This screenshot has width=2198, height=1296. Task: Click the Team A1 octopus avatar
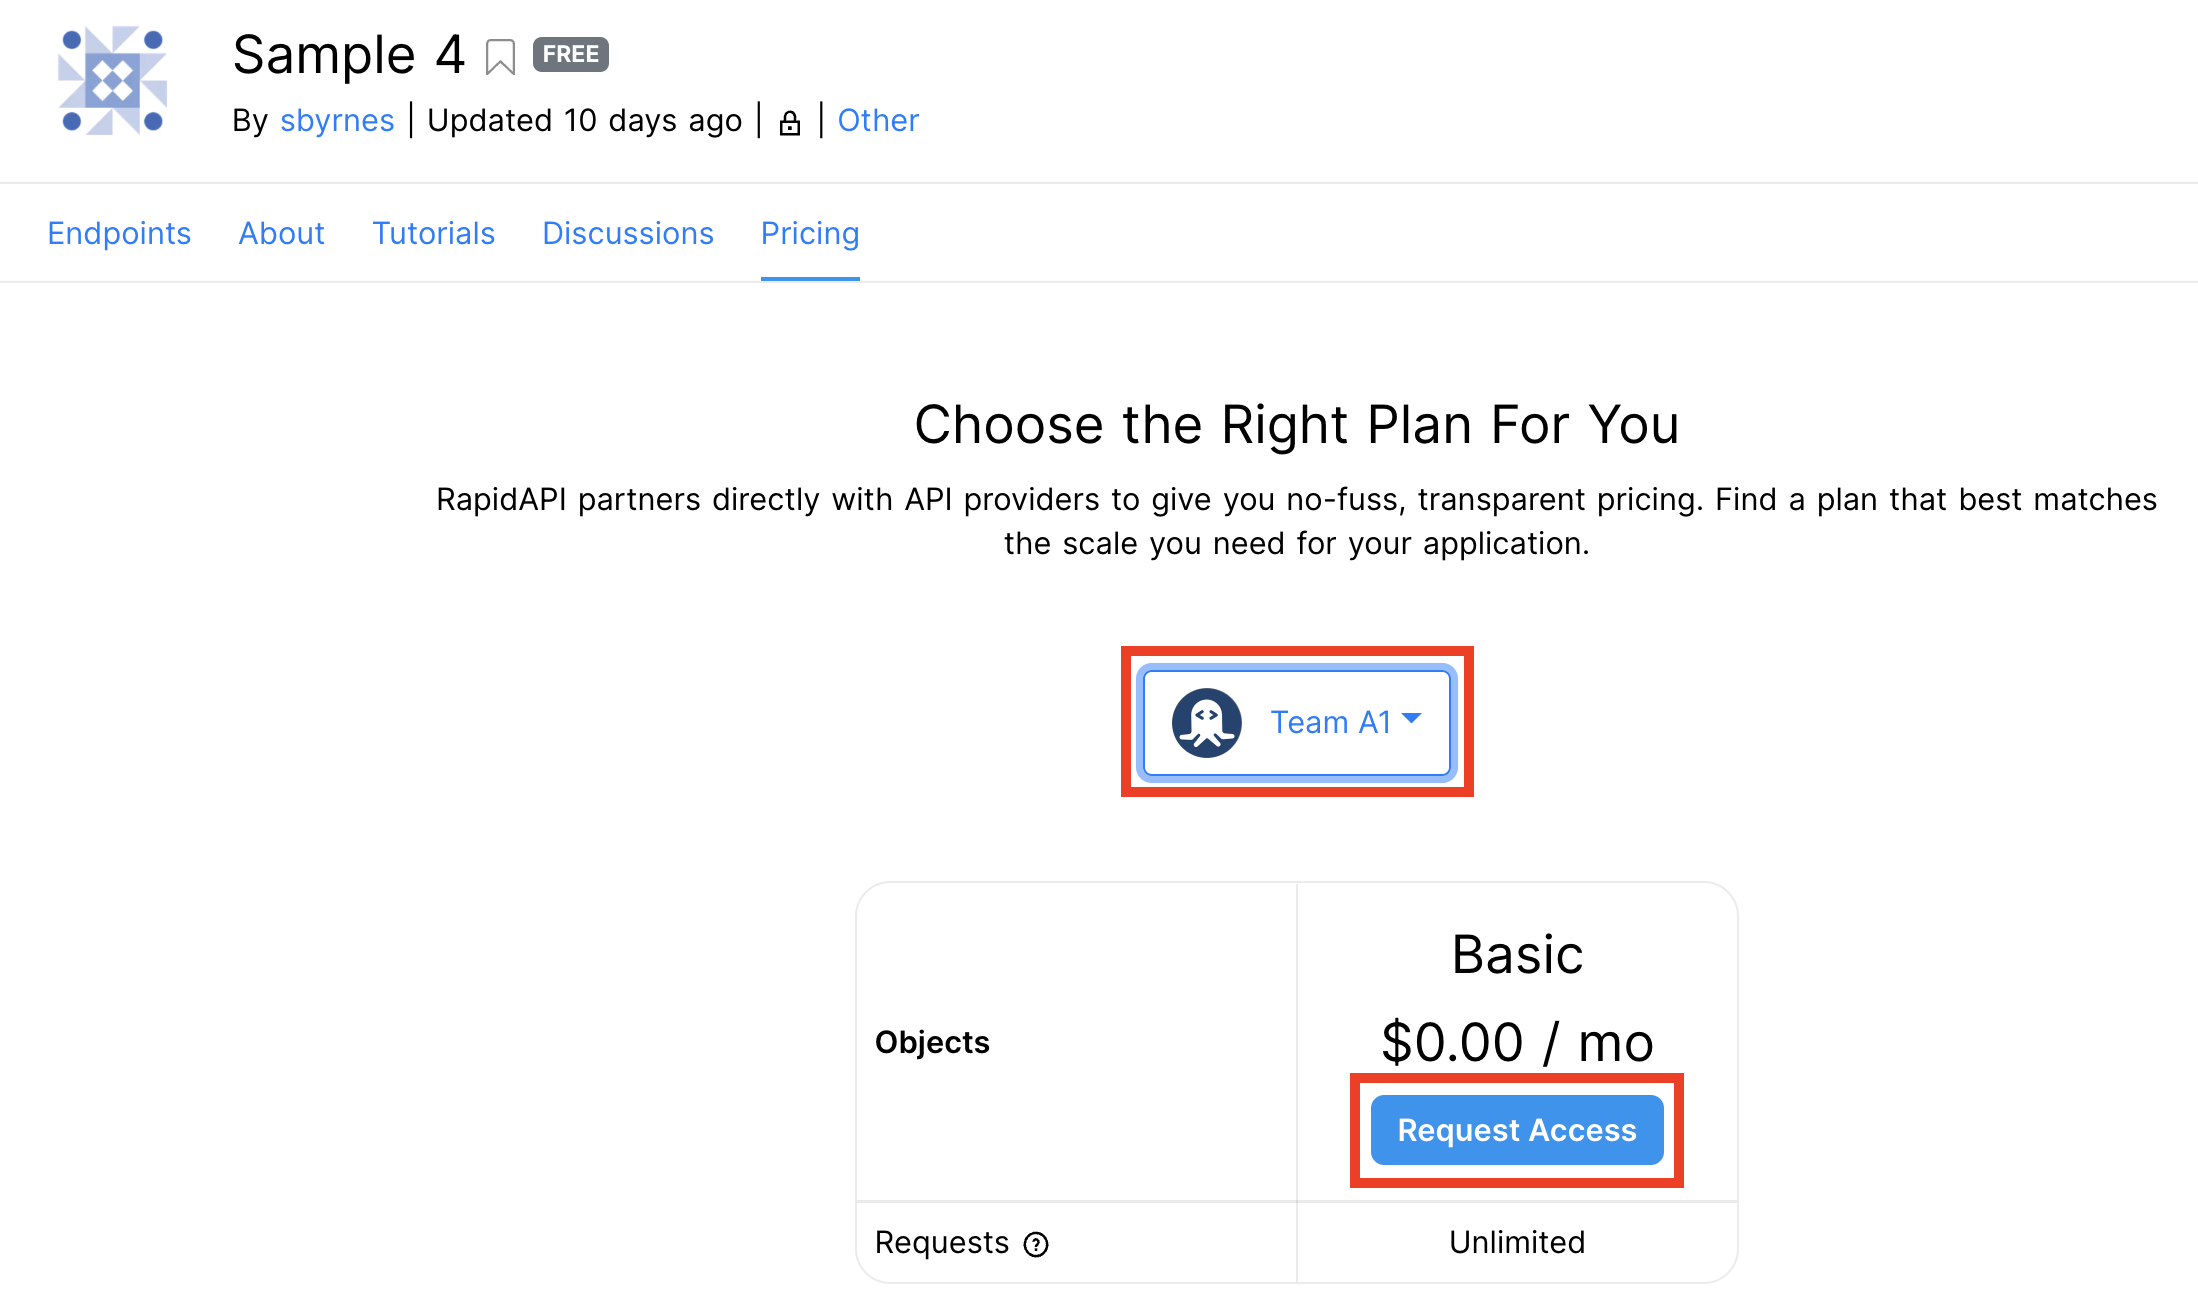coord(1207,722)
